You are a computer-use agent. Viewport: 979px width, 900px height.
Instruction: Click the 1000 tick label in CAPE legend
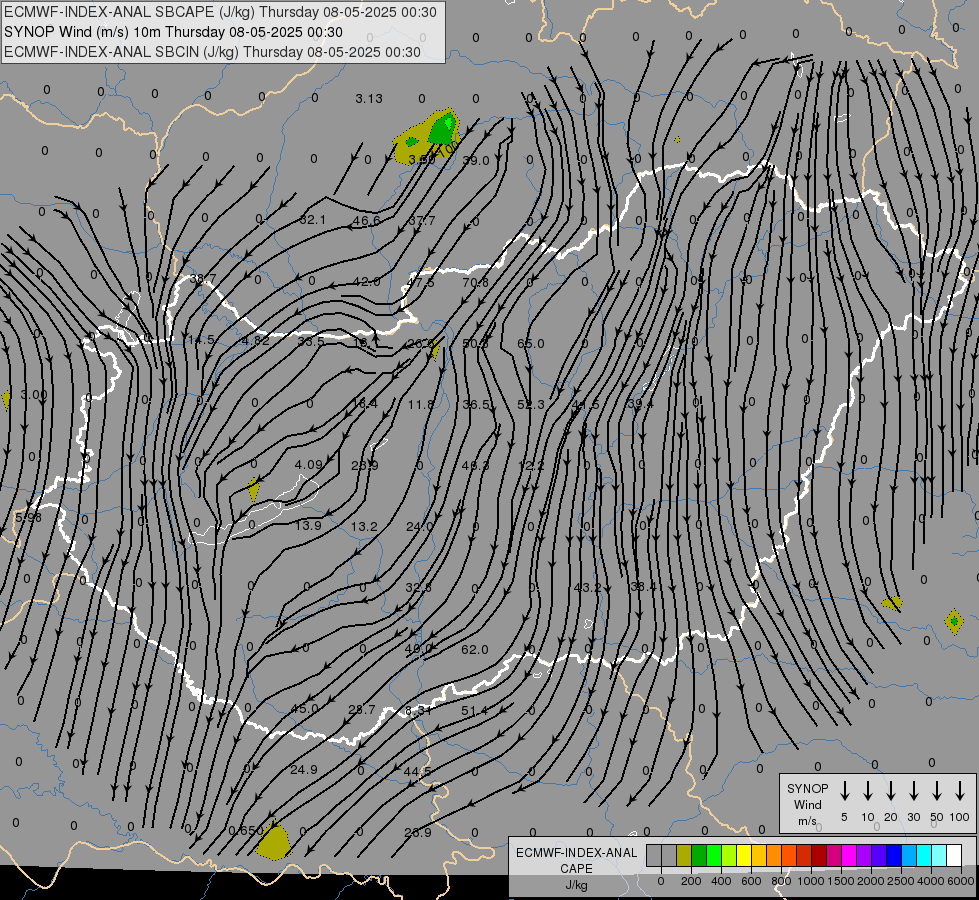tap(810, 881)
